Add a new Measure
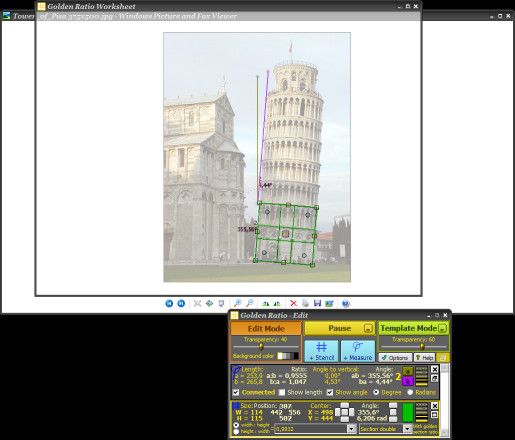 click(358, 351)
